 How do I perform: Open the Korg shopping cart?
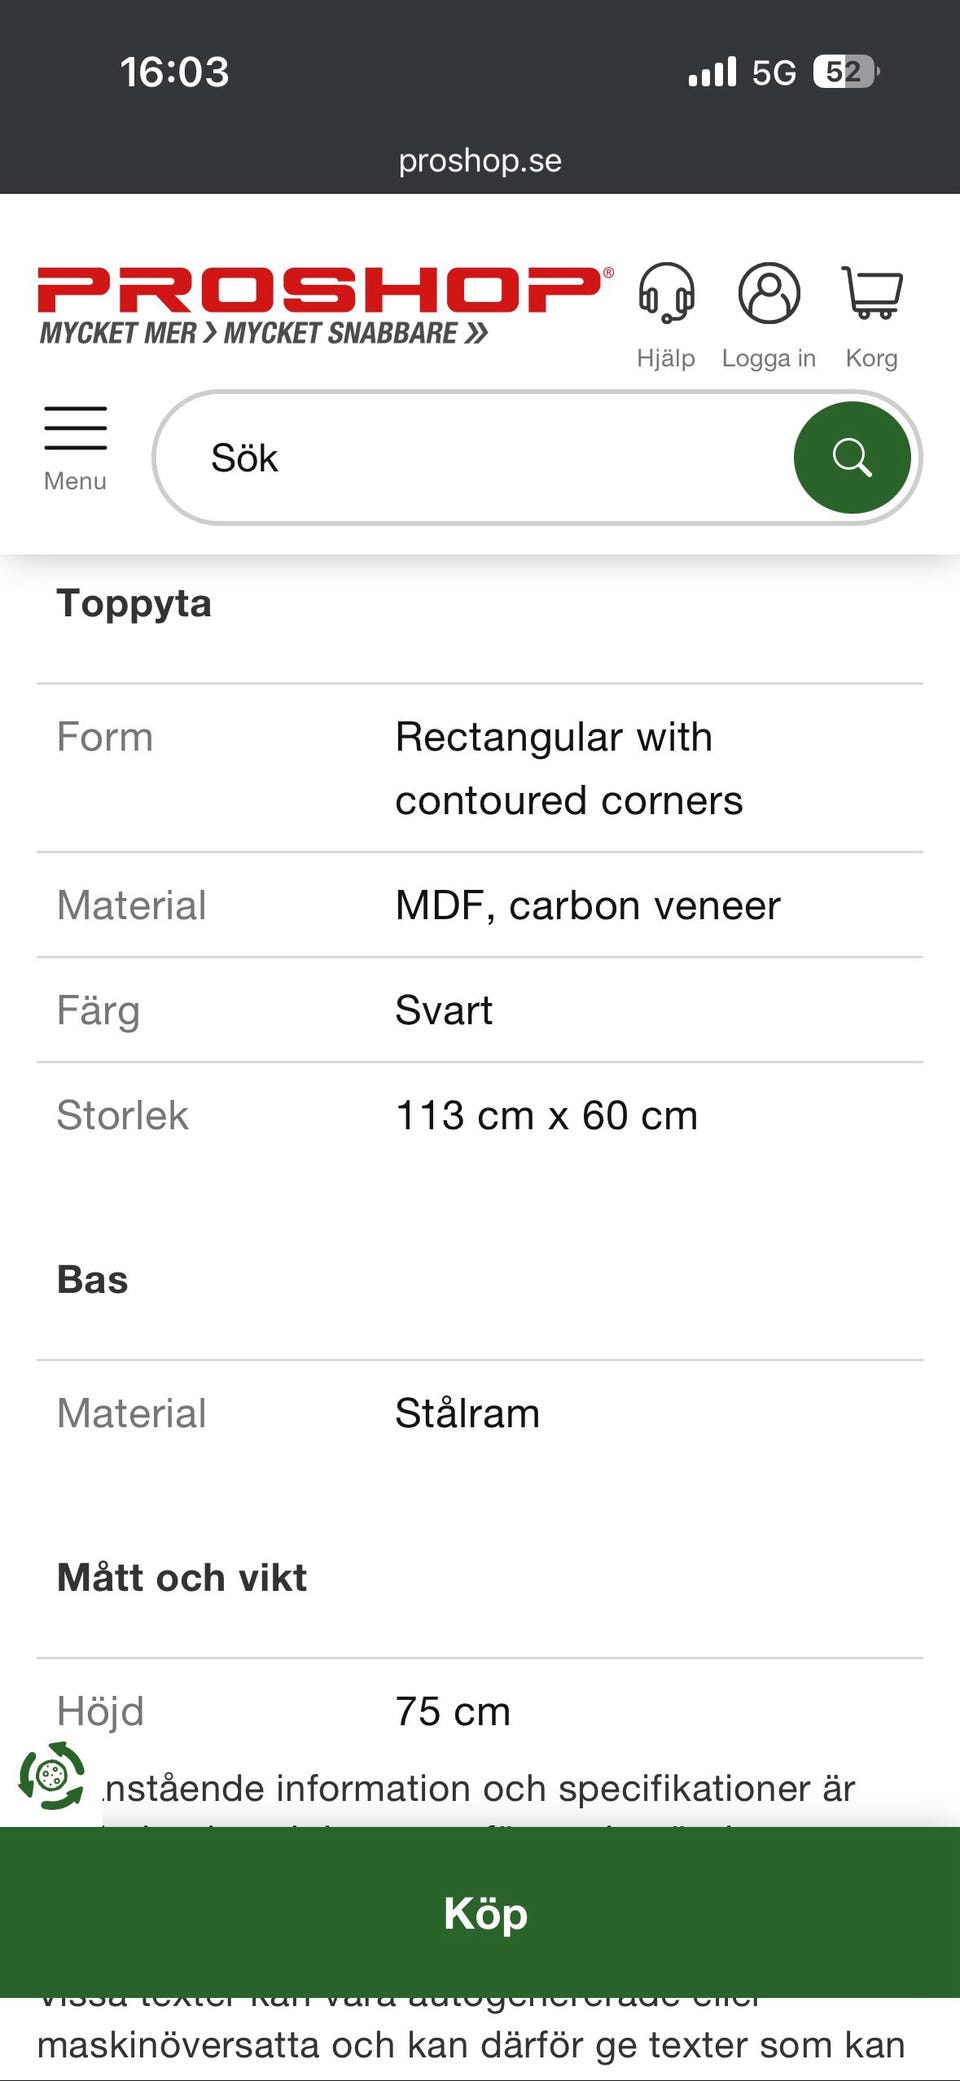[x=872, y=294]
